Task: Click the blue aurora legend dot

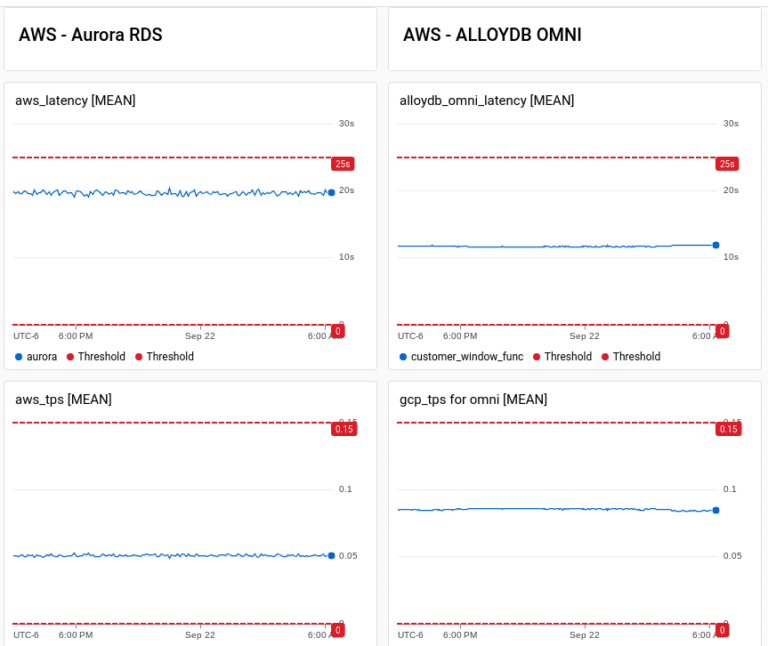Action: 19,357
